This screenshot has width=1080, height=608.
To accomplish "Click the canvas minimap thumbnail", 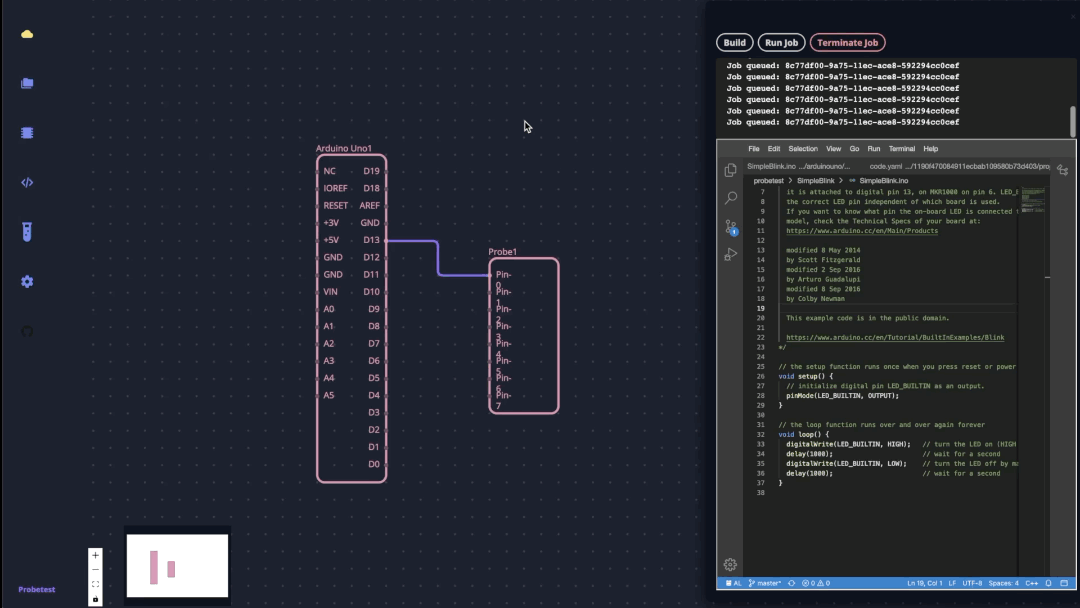I will (177, 565).
